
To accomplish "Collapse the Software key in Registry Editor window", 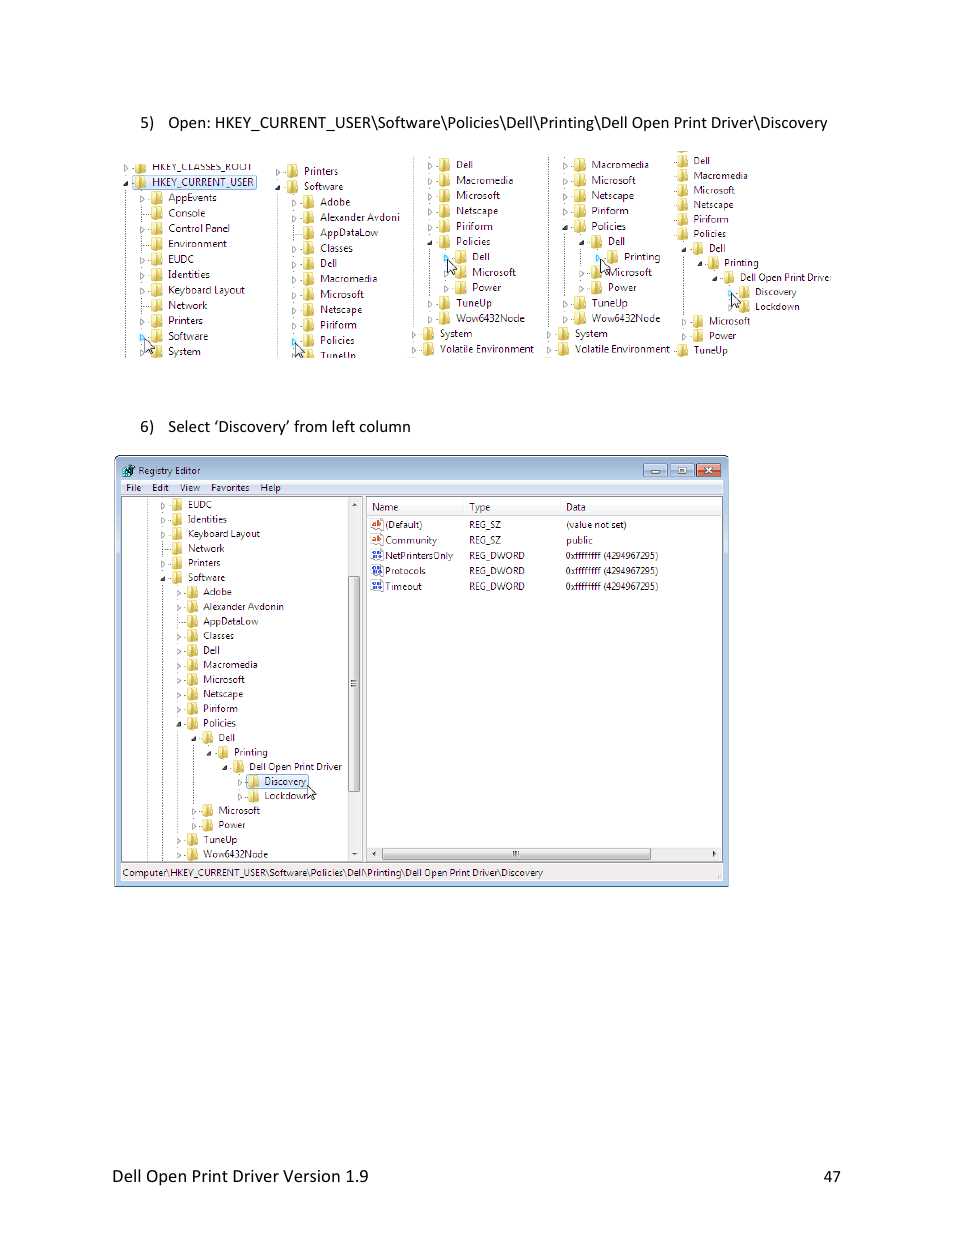I will pos(163,578).
